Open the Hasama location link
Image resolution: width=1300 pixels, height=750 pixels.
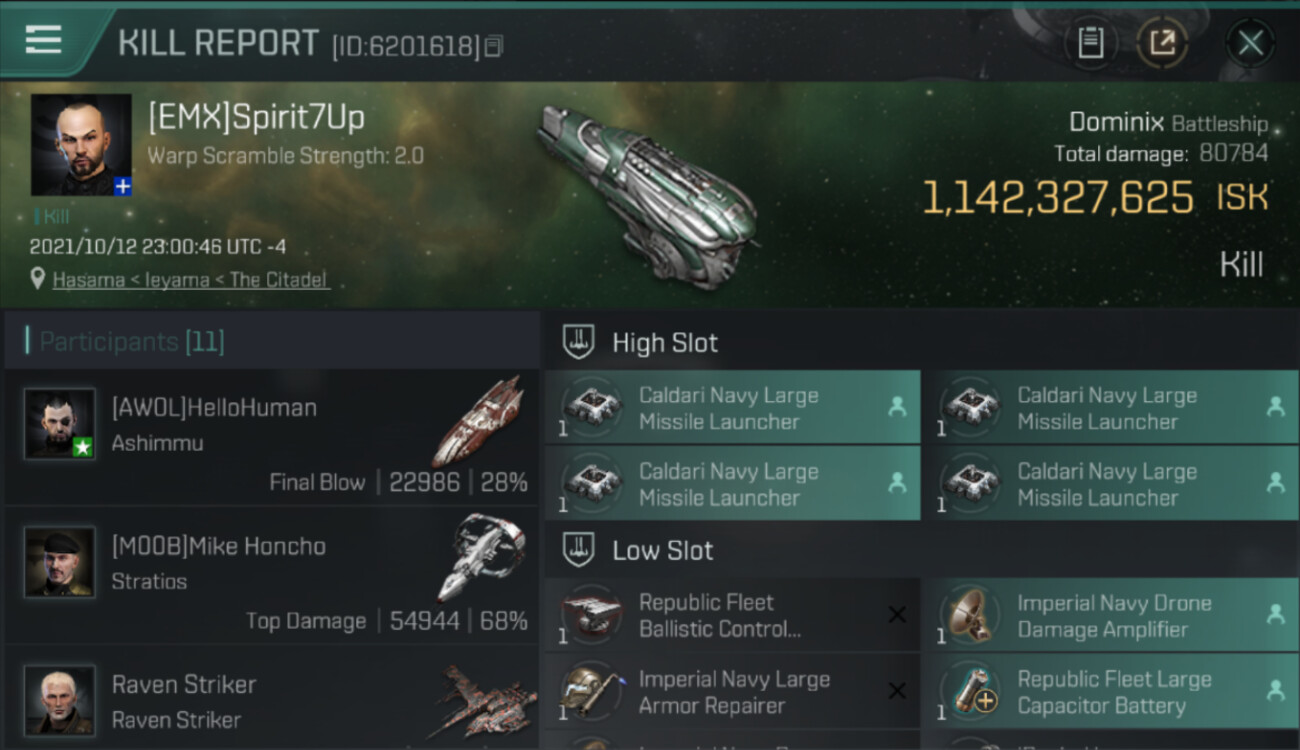click(190, 280)
